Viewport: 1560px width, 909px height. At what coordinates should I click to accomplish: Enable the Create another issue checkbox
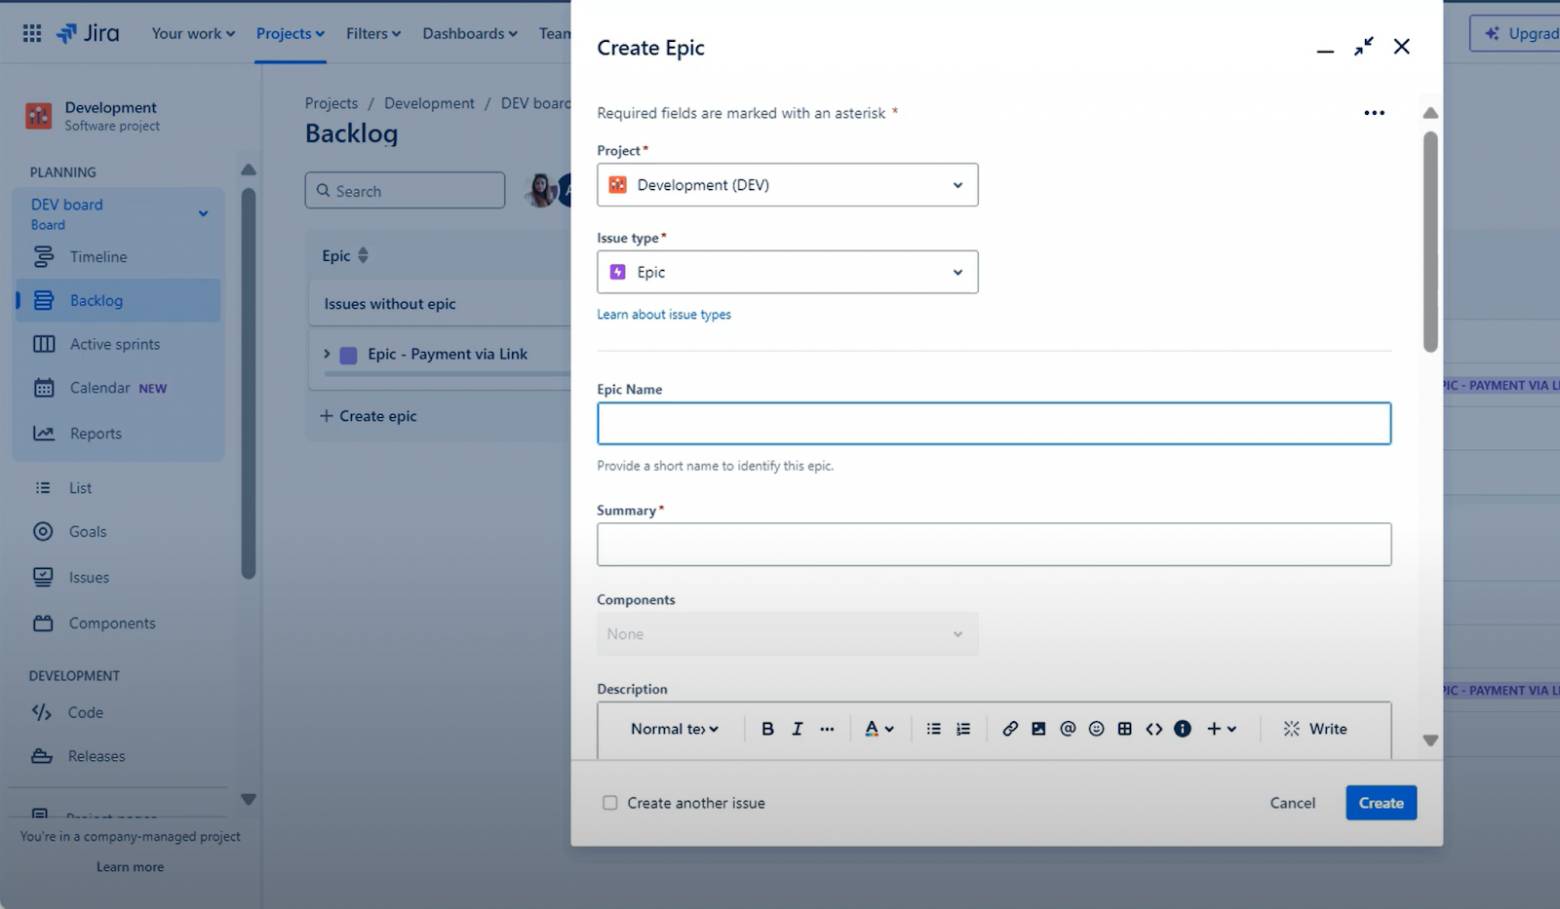click(610, 802)
